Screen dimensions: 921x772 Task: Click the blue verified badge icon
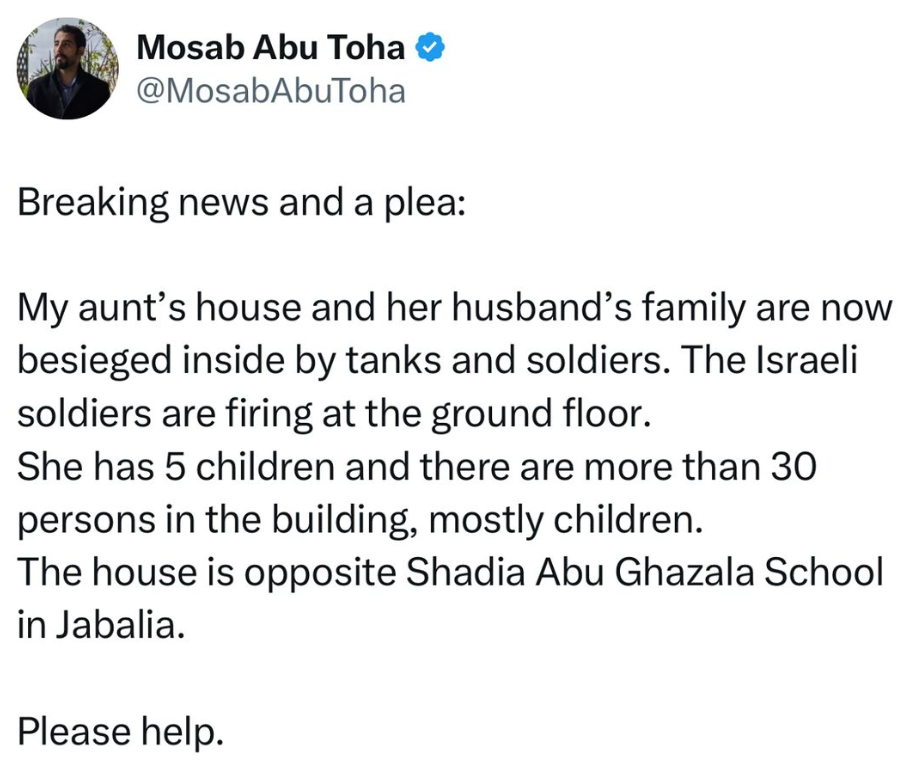[430, 47]
